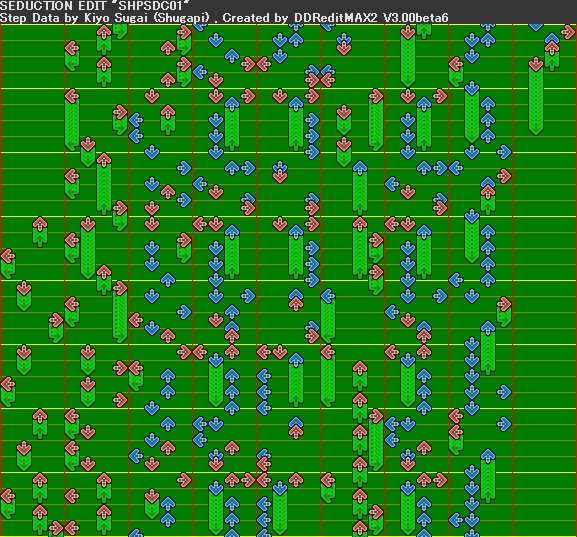577x537 pixels.
Task: Select the long red down freeze in seventh column
Action: click(x=408, y=56)
